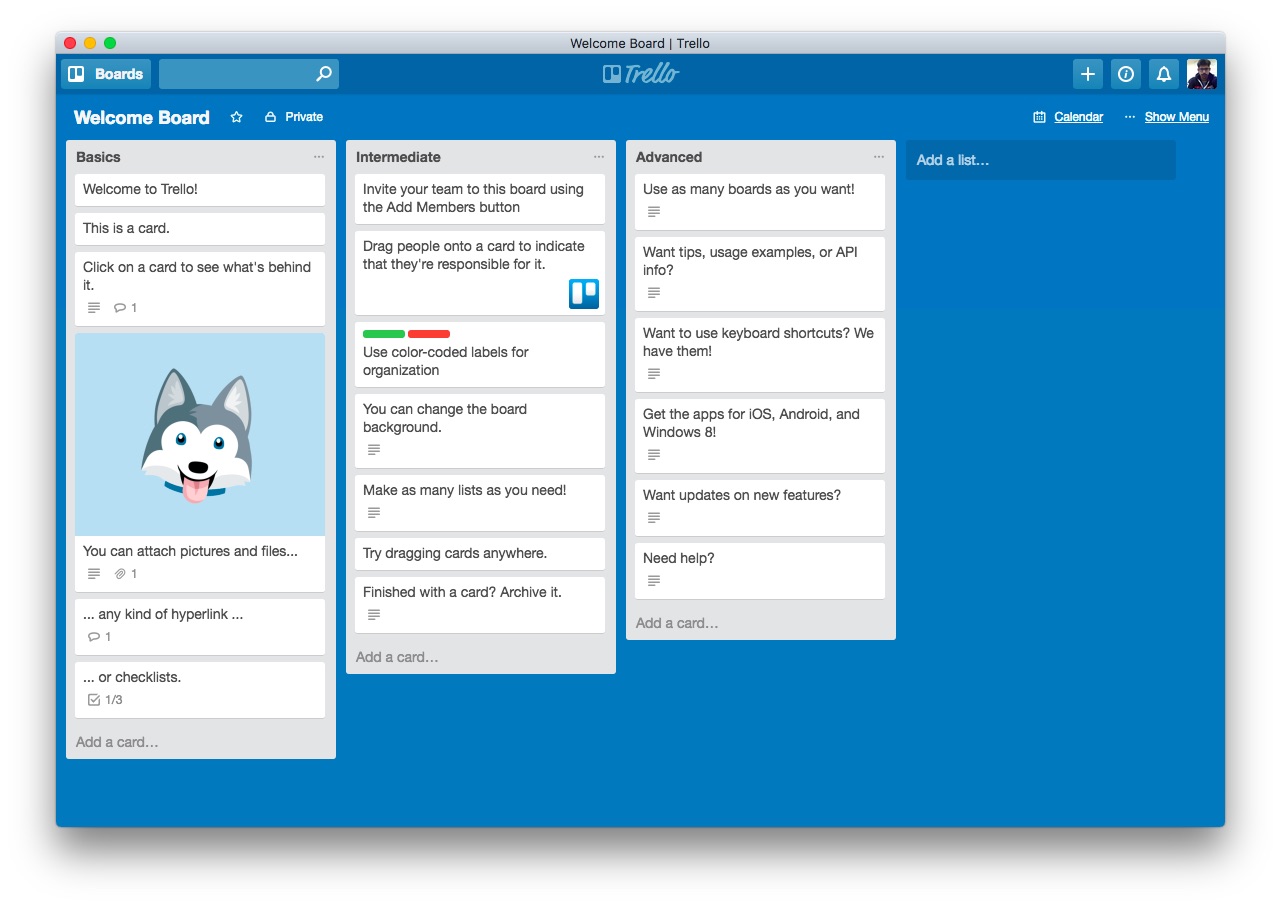Star the Welcome Board
The image size is (1281, 907).
click(x=237, y=117)
